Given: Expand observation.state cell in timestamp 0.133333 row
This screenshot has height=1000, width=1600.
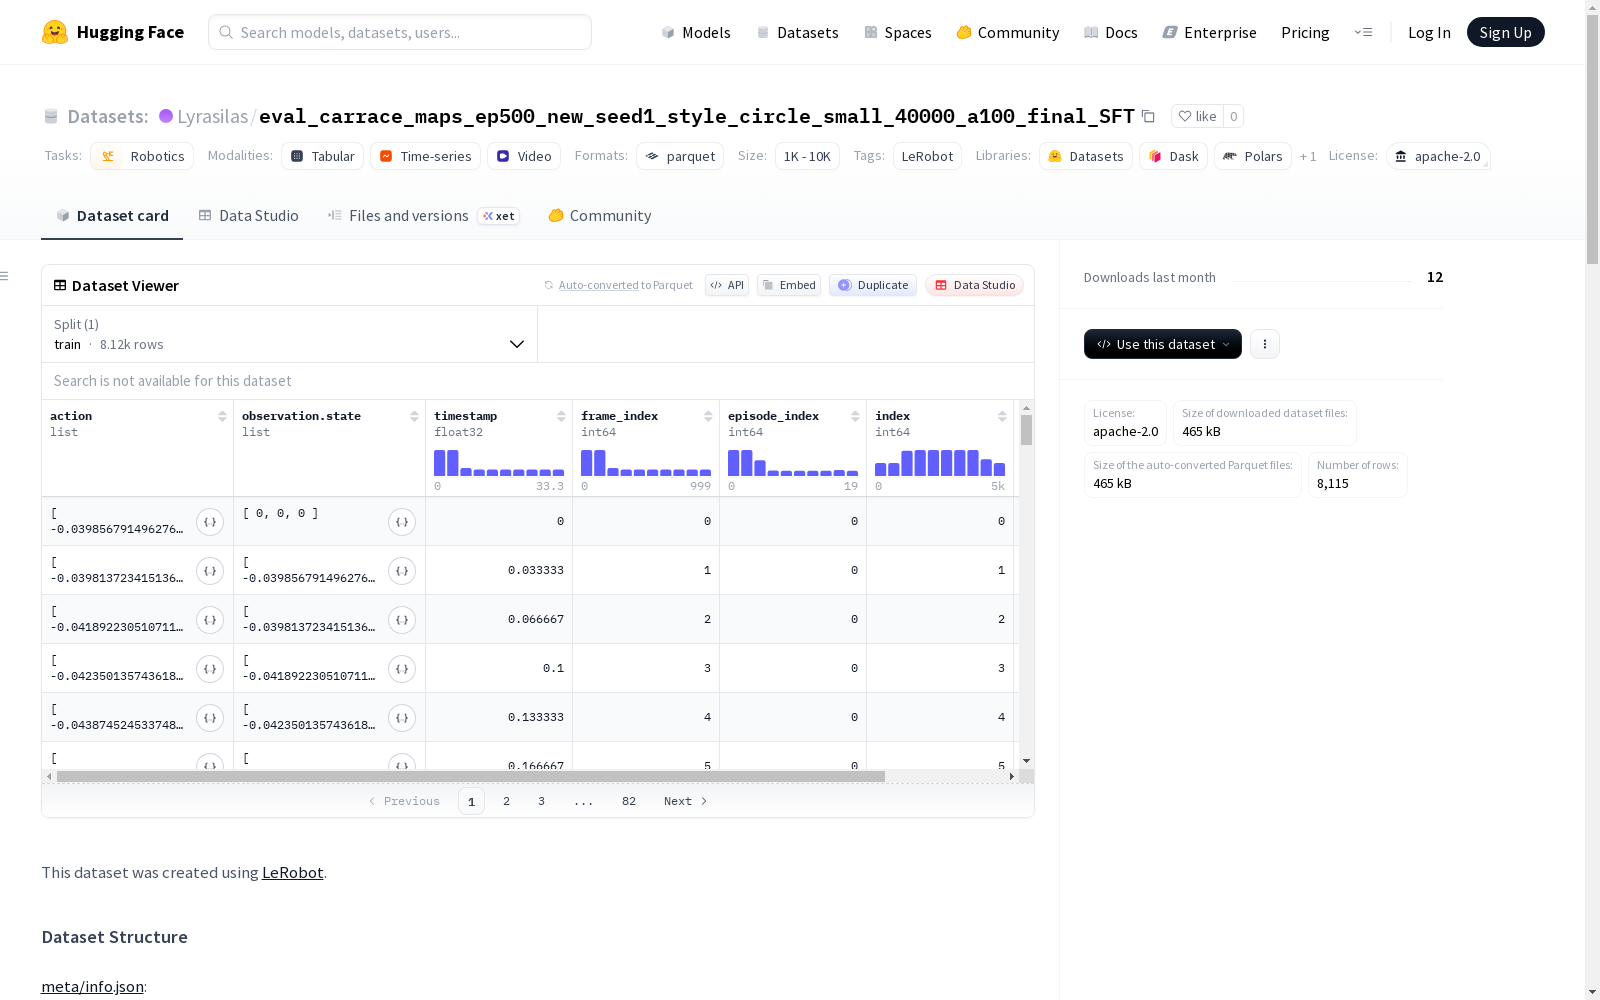Looking at the screenshot, I should click(402, 718).
